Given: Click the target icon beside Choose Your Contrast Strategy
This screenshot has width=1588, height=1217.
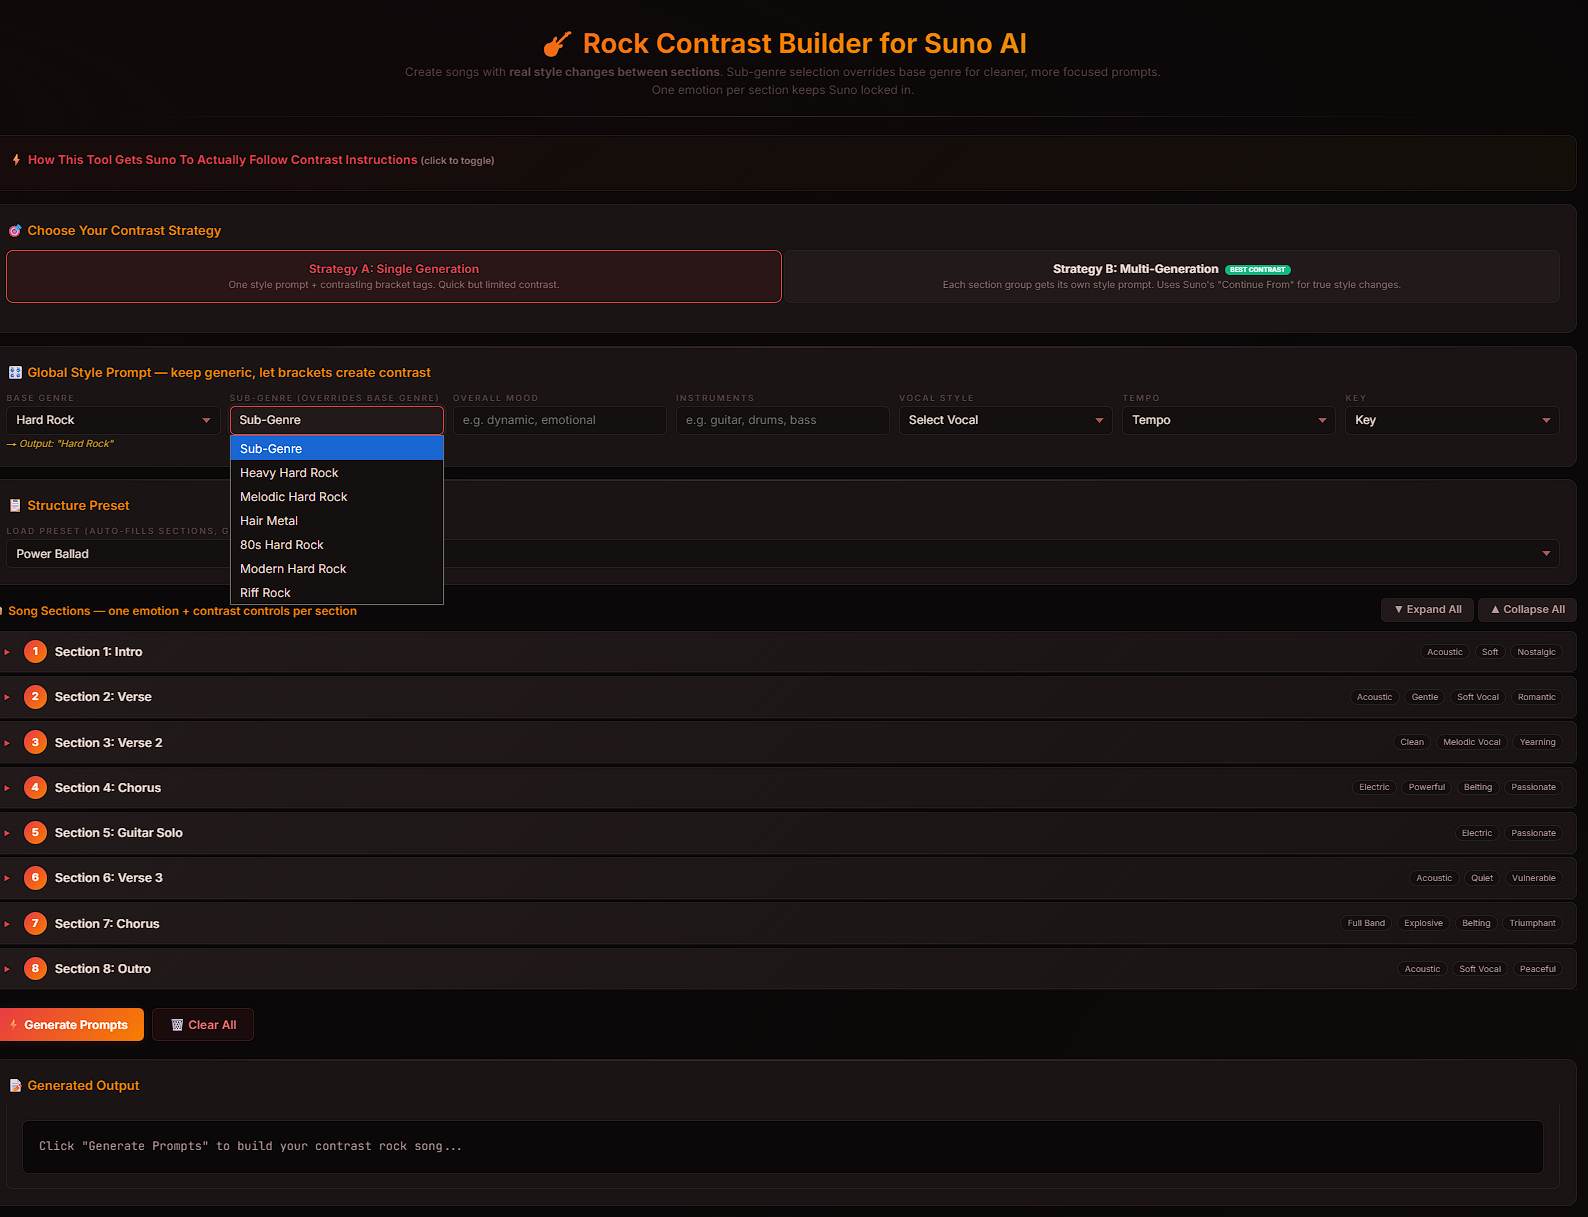Looking at the screenshot, I should coord(15,231).
